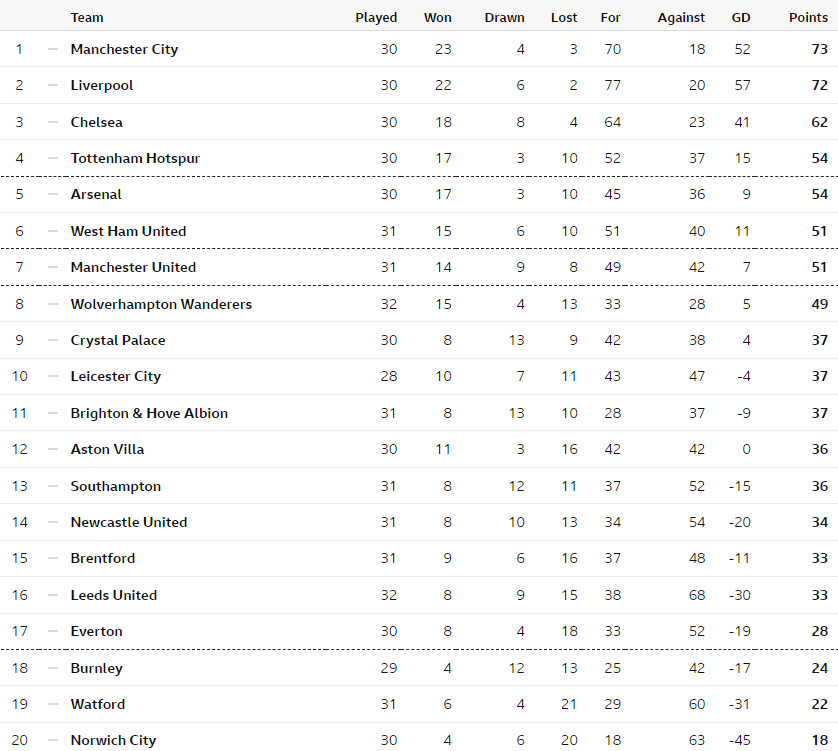Click West Ham United team name
Viewport: 838px width, 751px height.
tap(128, 231)
